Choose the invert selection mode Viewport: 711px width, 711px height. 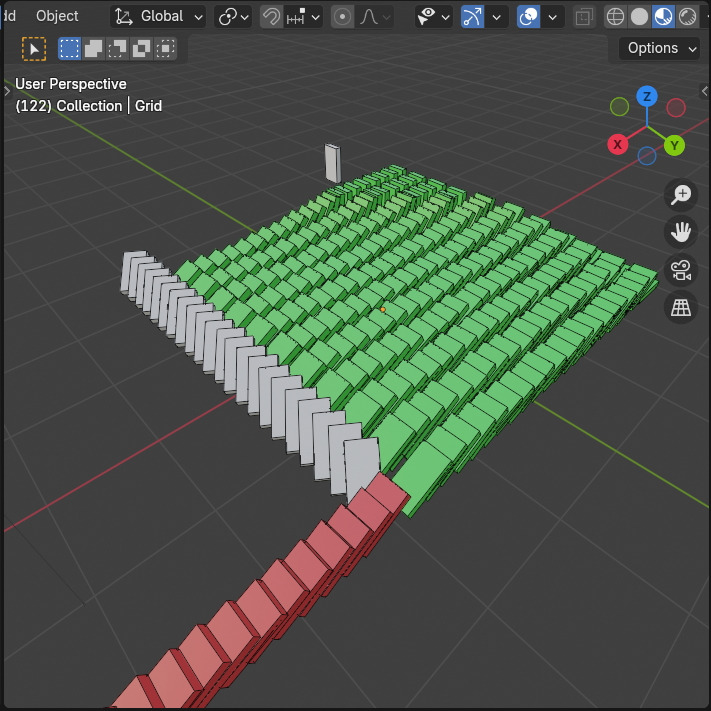(141, 49)
